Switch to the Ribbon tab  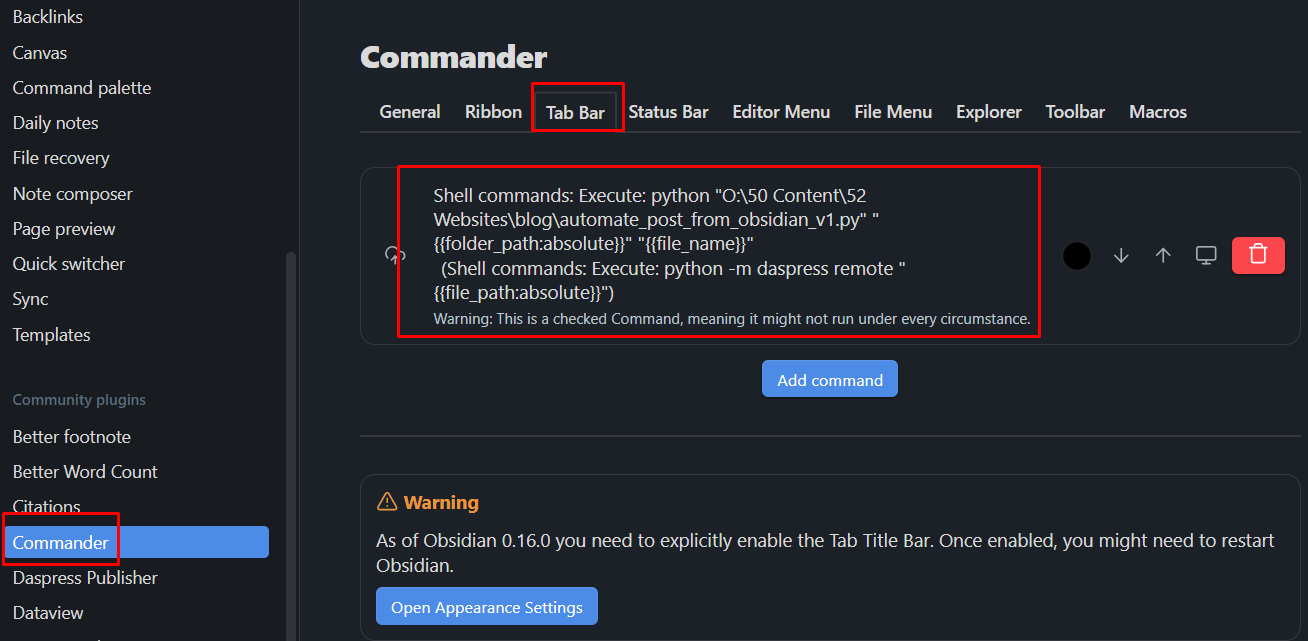493,112
